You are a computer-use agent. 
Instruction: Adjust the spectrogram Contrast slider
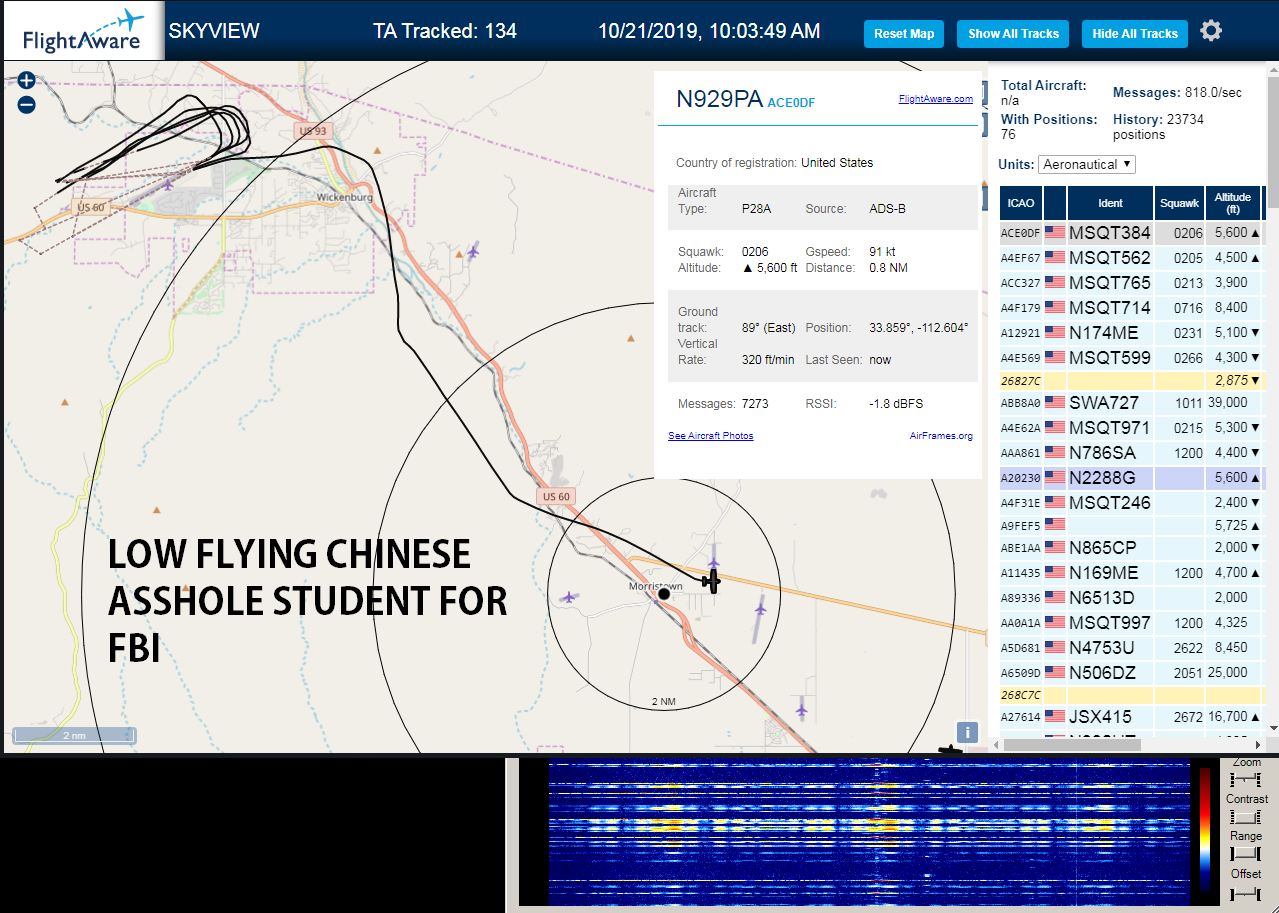[1245, 817]
